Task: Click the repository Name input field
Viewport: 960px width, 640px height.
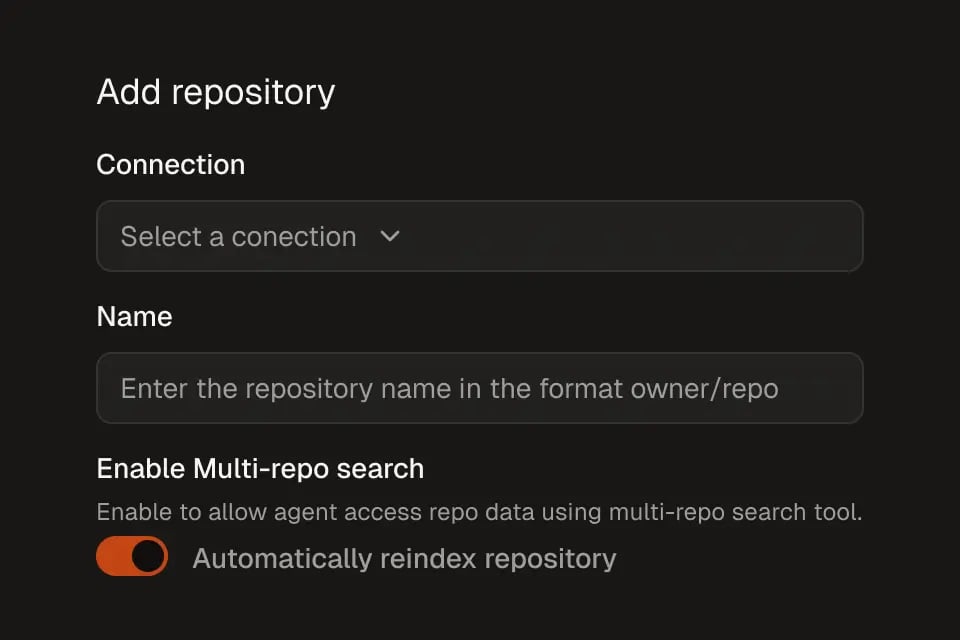Action: click(480, 389)
